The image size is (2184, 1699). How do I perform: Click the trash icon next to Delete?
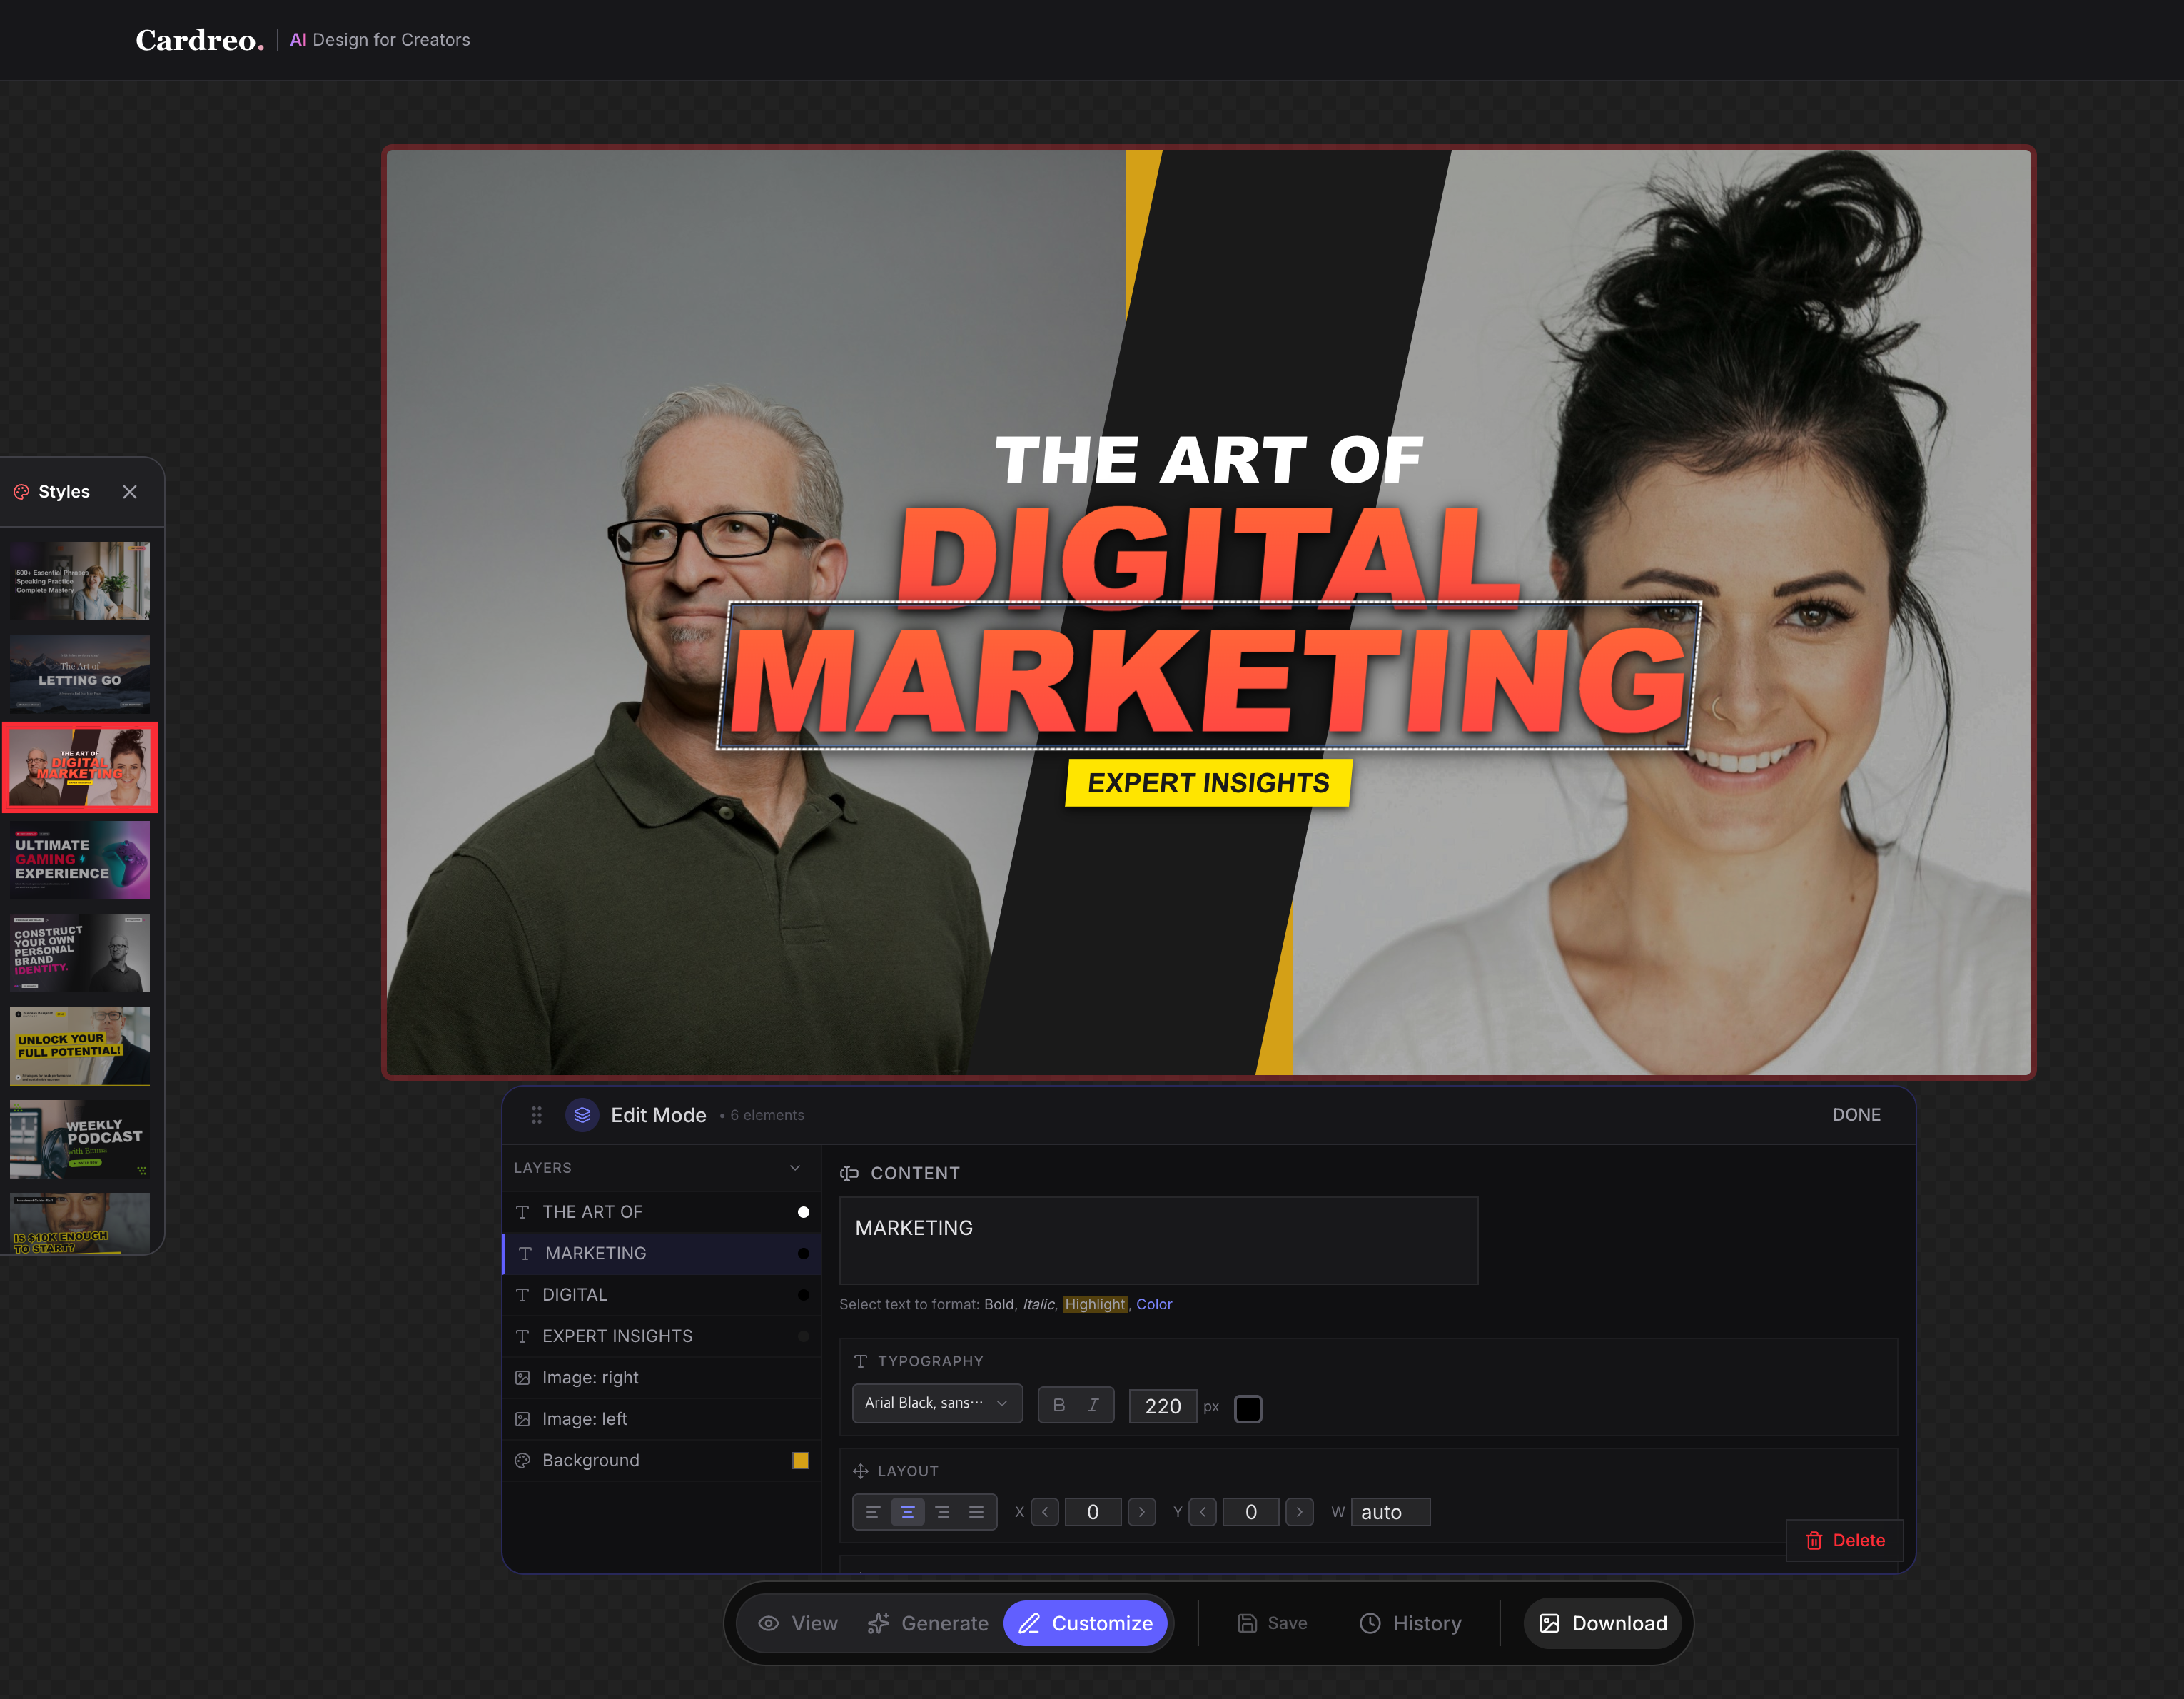point(1815,1541)
